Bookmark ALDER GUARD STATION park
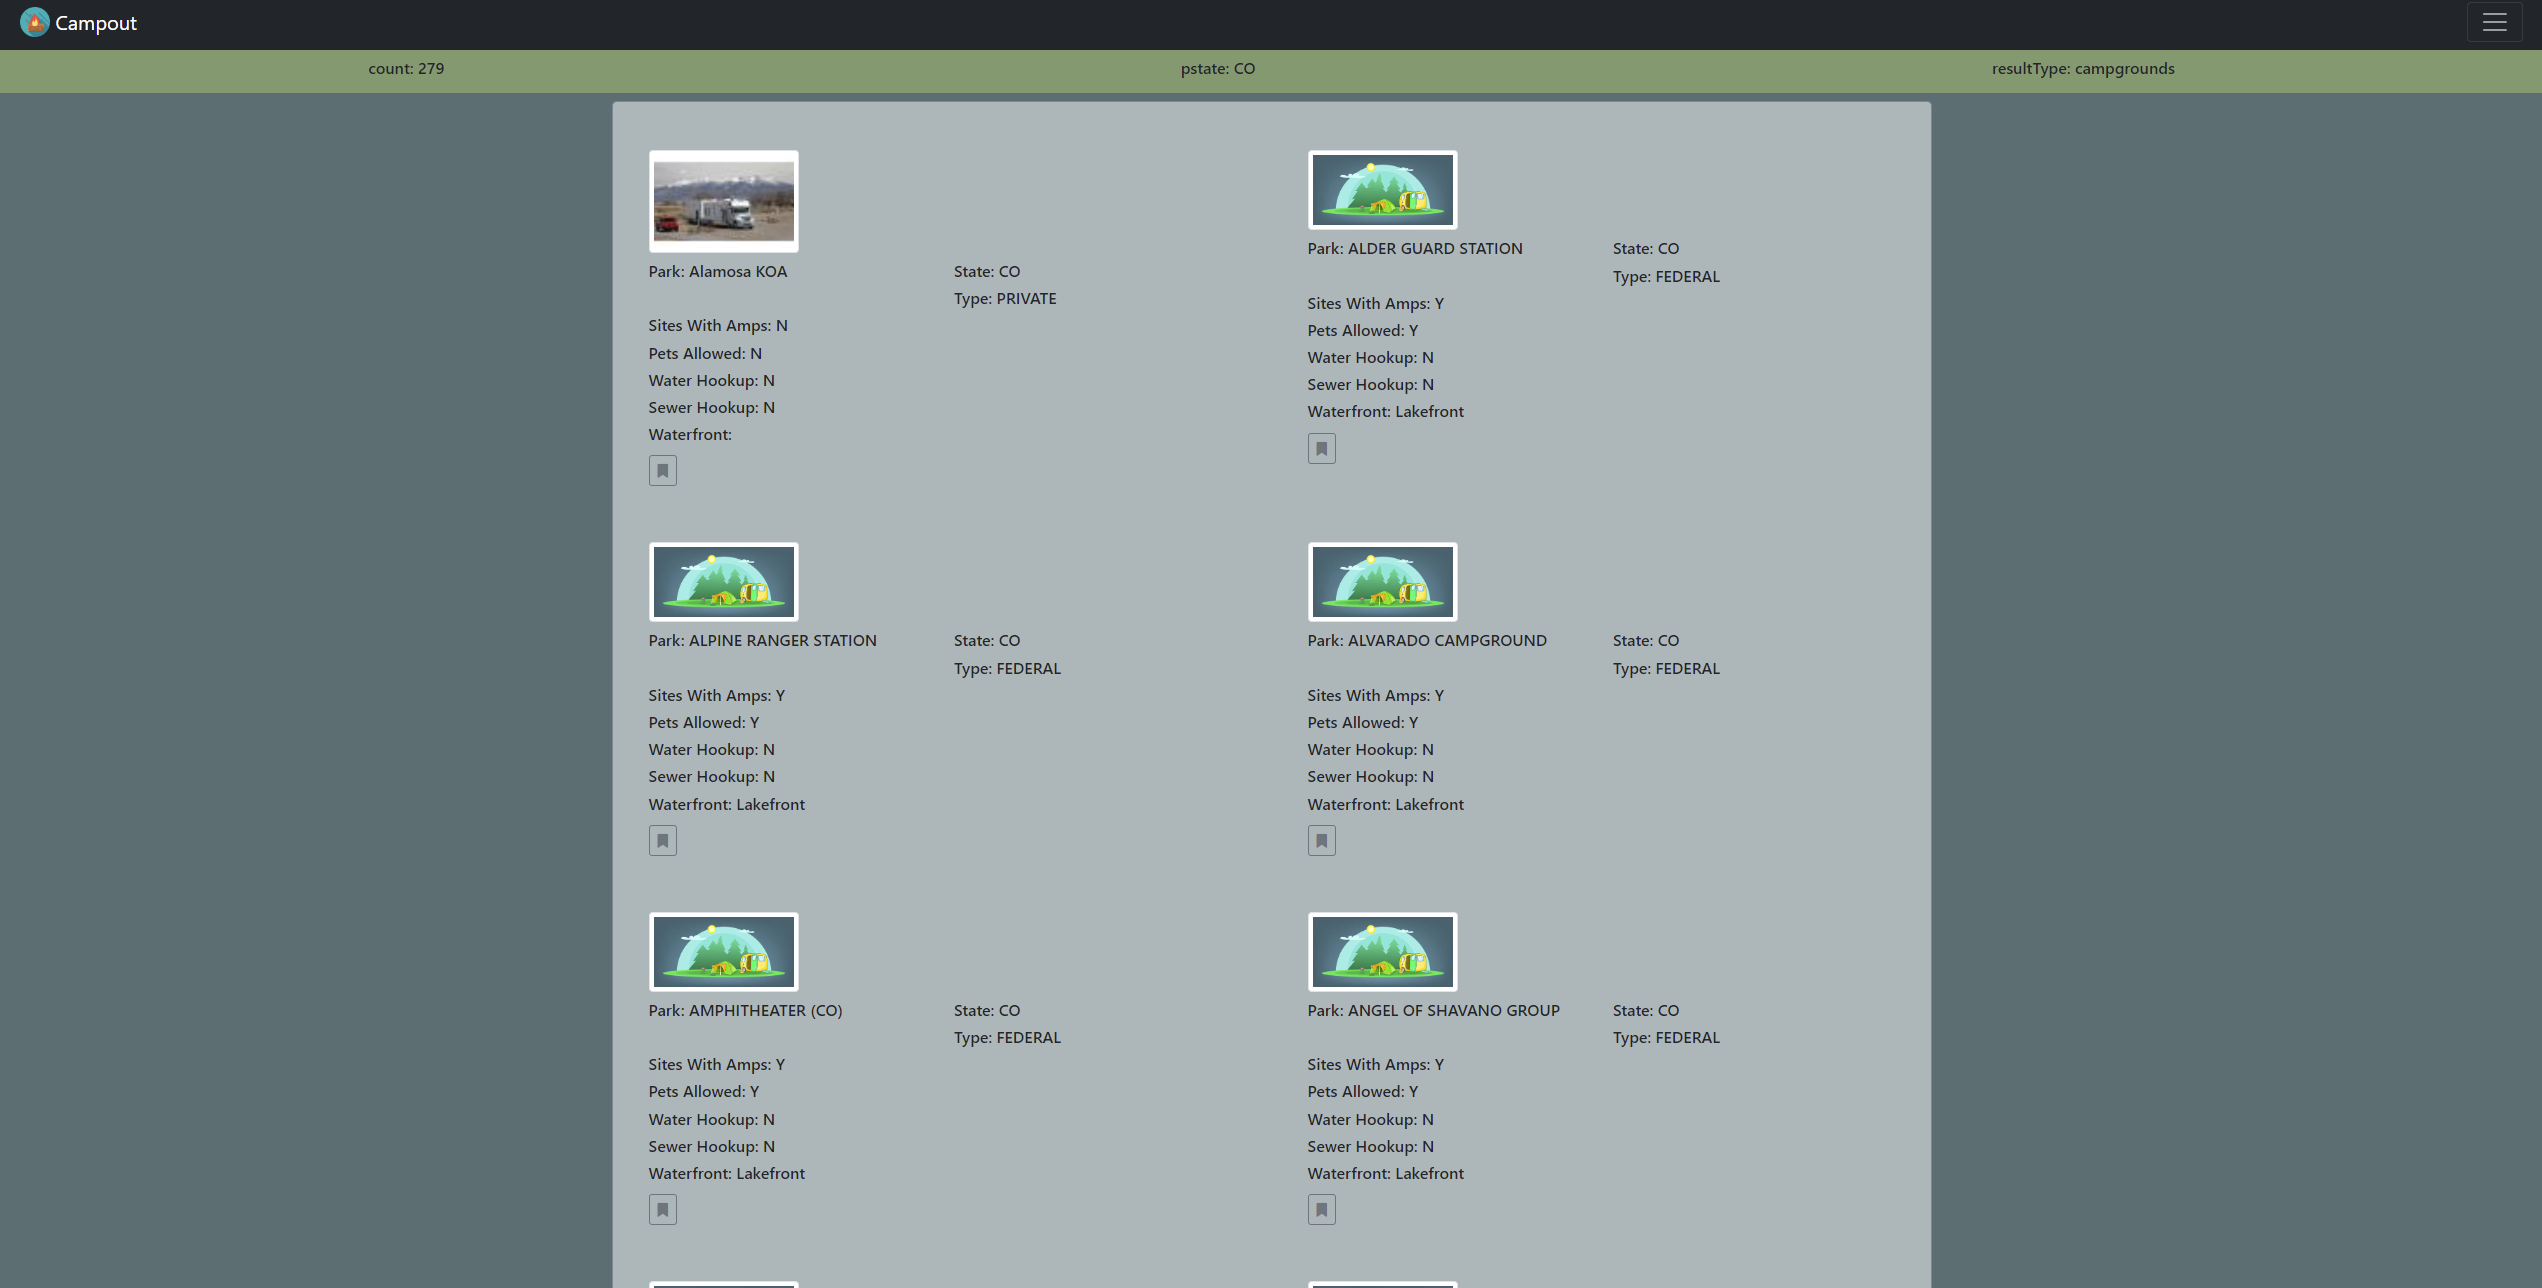The height and width of the screenshot is (1288, 2542). pyautogui.click(x=1321, y=449)
